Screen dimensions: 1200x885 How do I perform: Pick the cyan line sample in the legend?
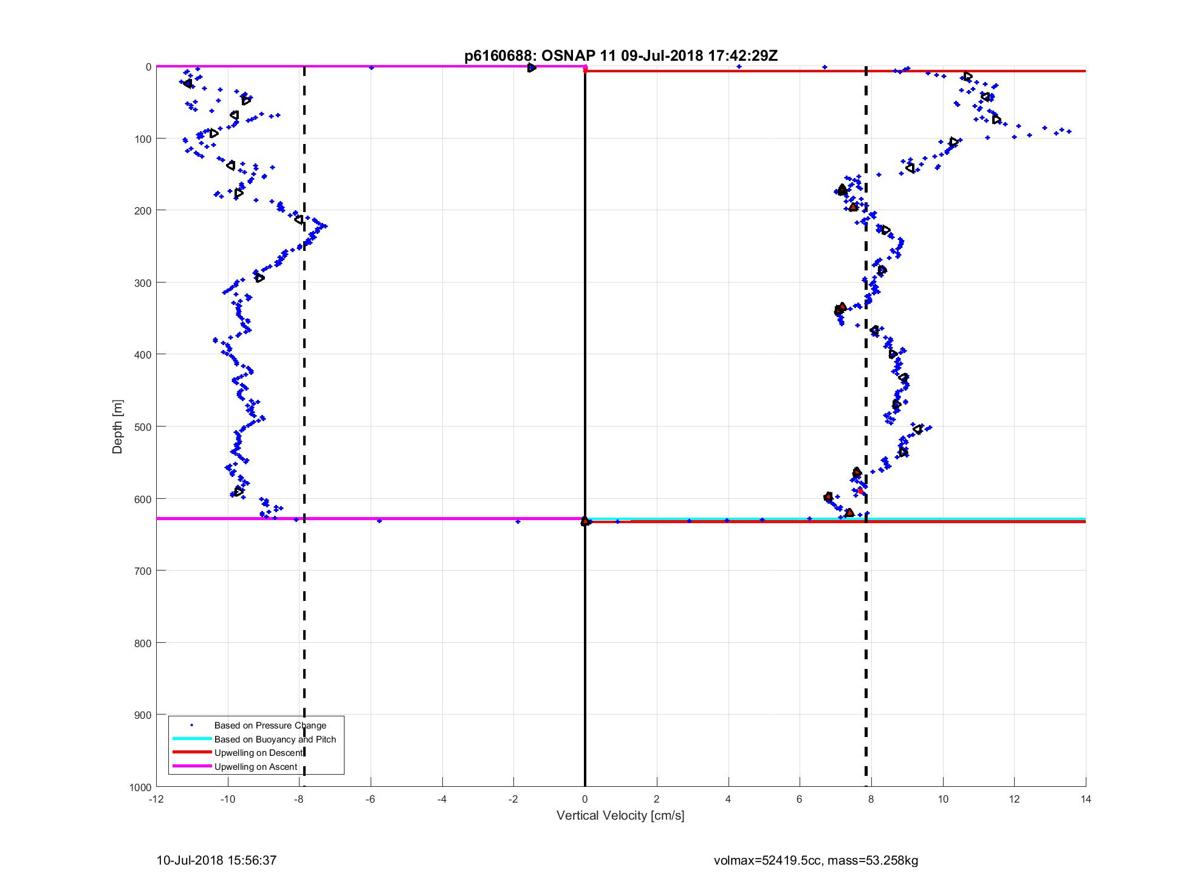190,739
